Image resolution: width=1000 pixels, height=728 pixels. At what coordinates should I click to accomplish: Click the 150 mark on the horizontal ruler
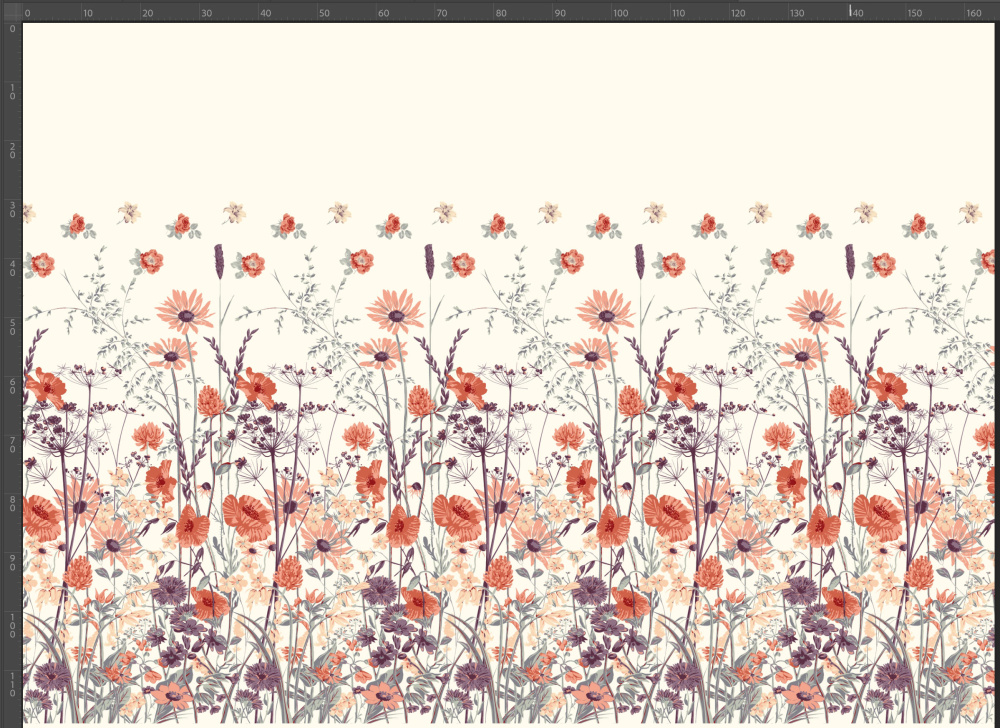click(915, 13)
